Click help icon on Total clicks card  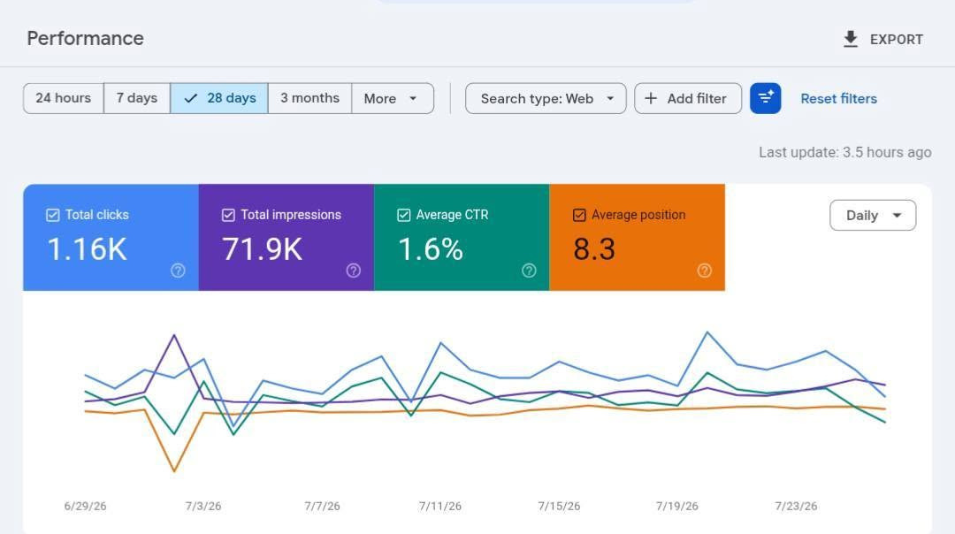[178, 270]
